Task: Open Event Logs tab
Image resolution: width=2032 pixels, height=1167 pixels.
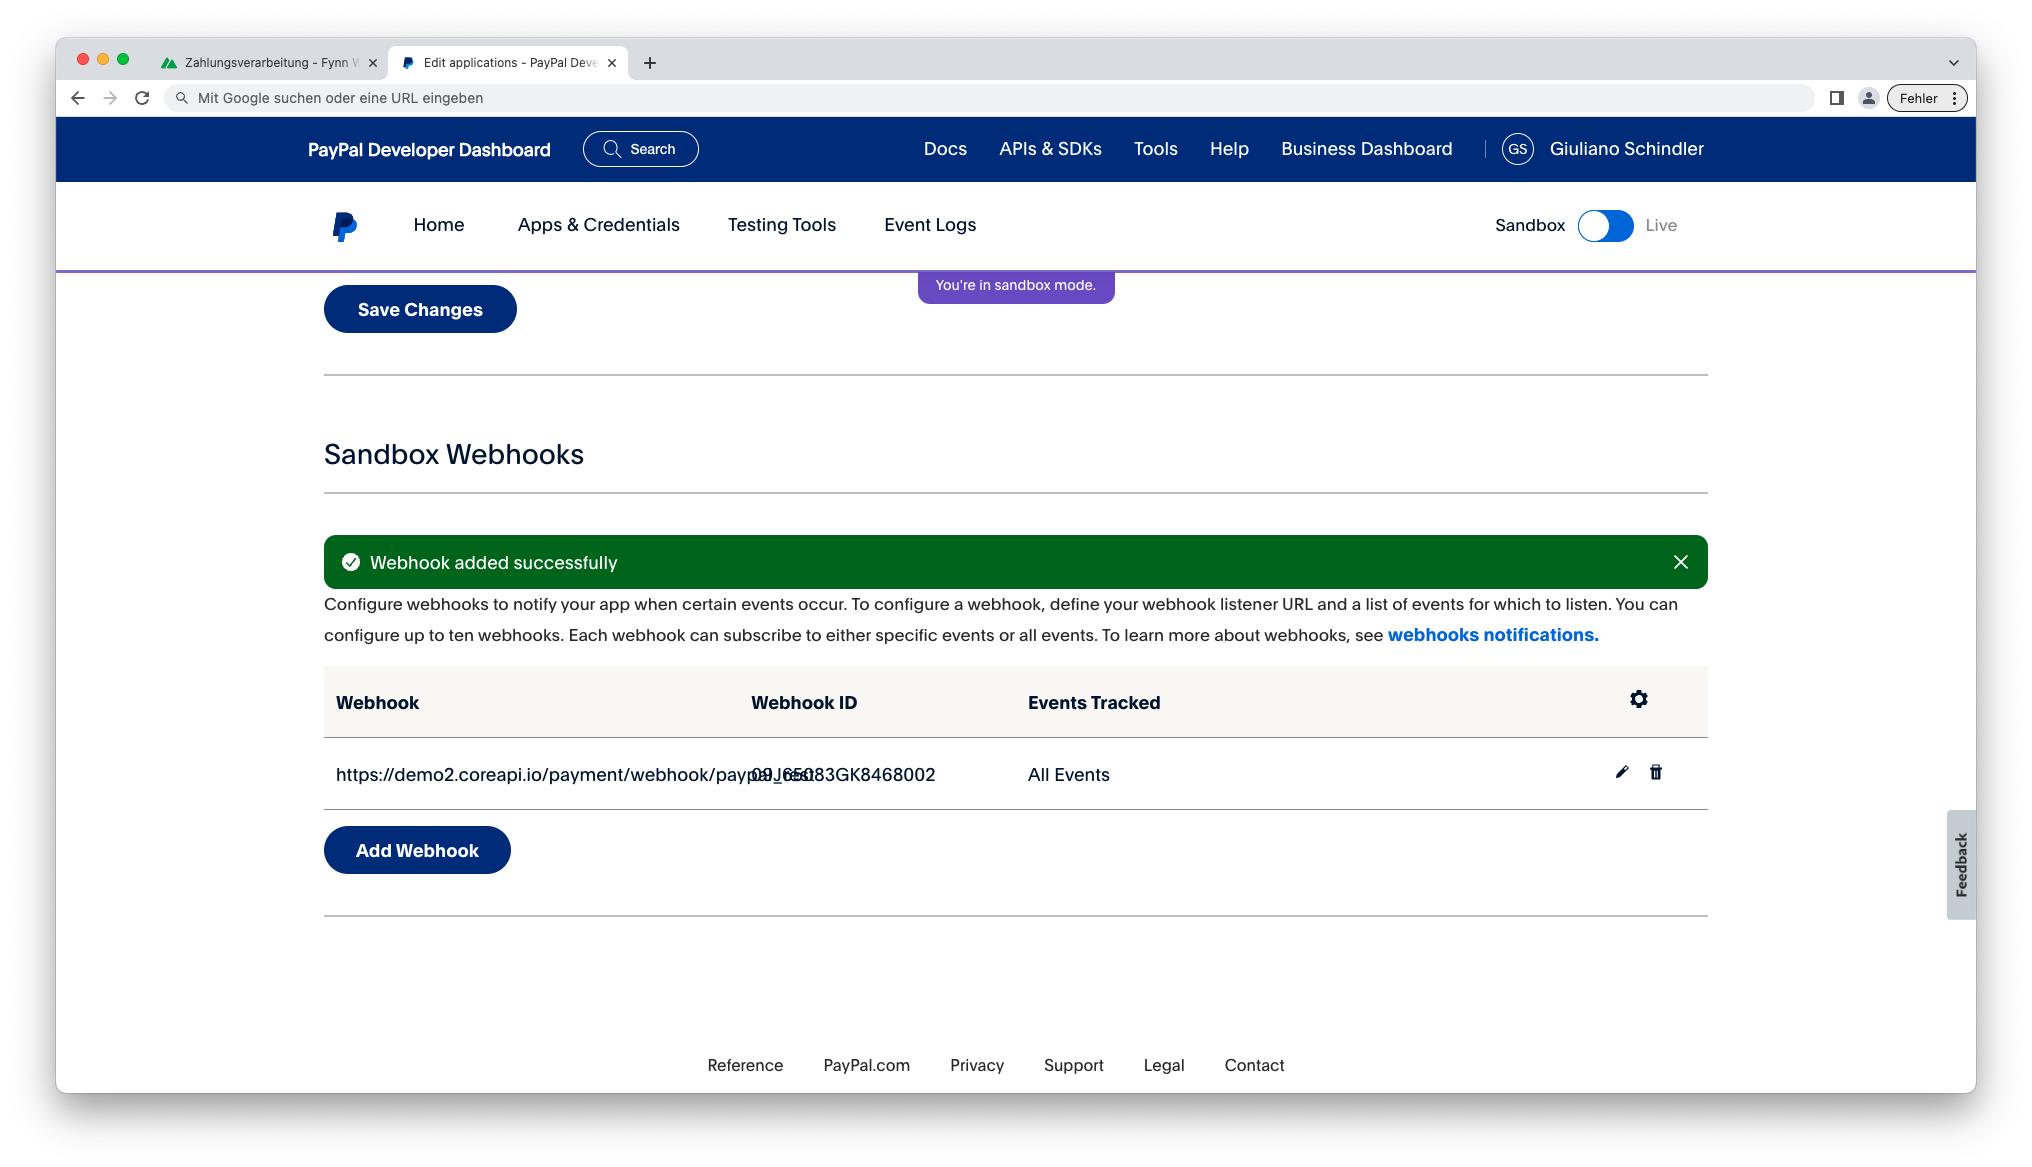Action: coord(930,225)
